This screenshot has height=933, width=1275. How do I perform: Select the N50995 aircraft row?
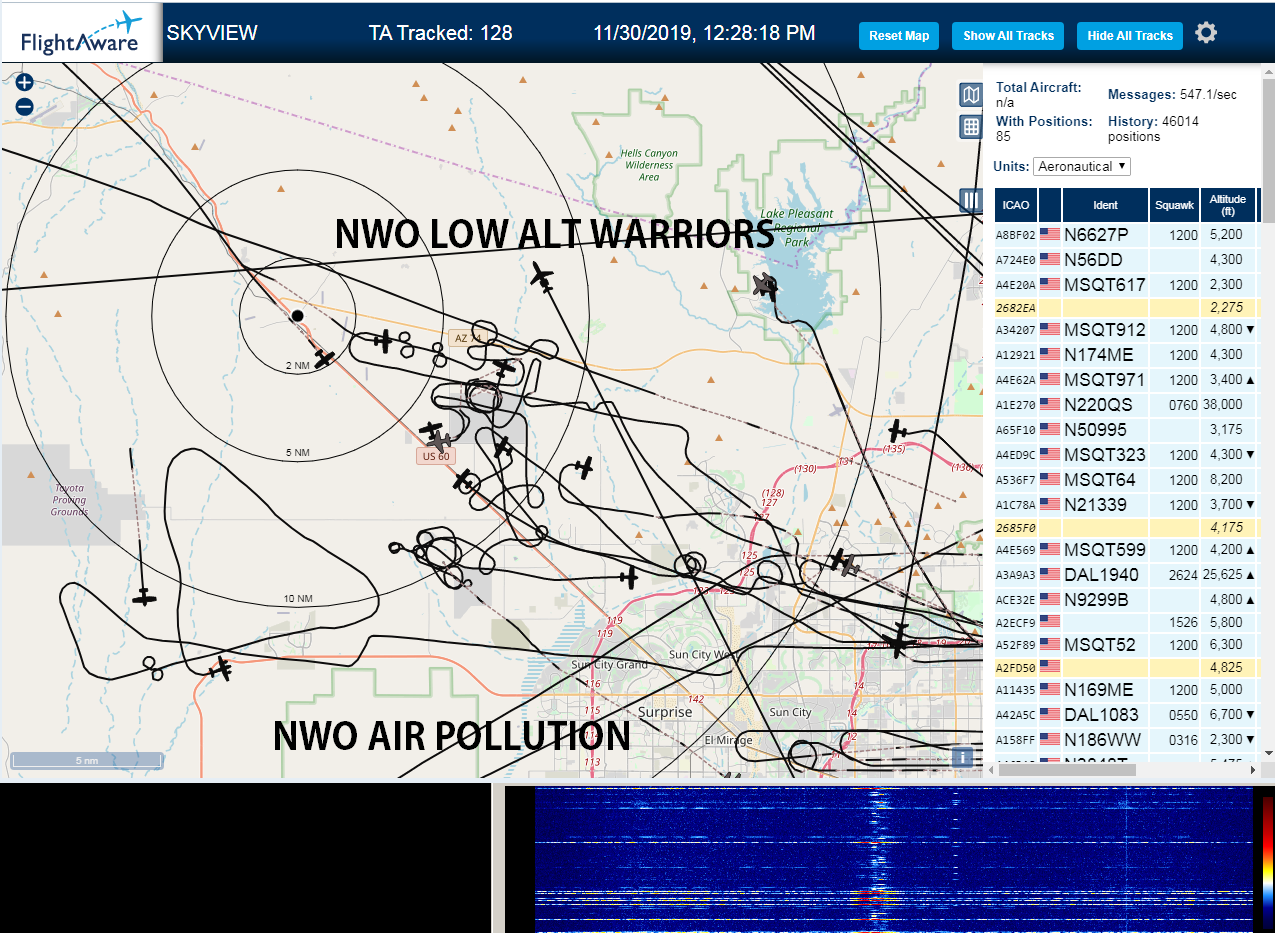[1126, 430]
